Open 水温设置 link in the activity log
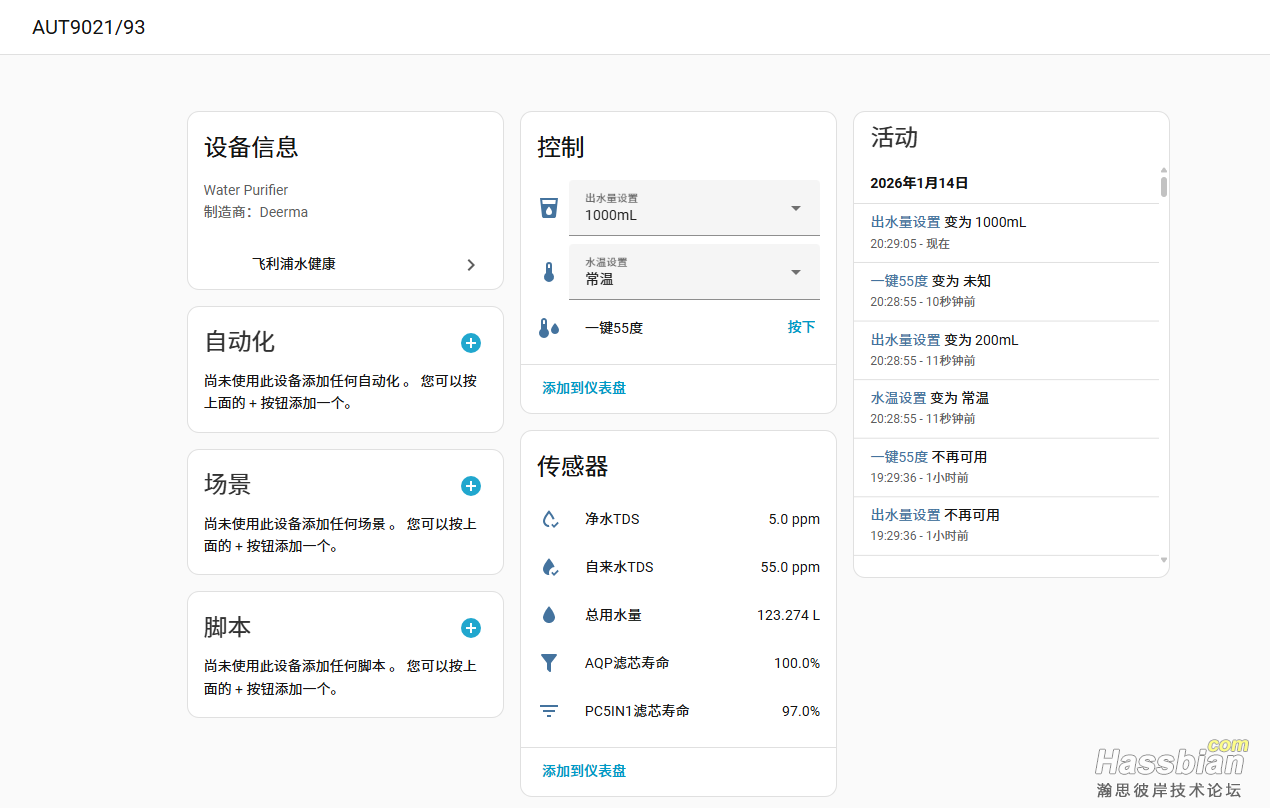1270x808 pixels. pyautogui.click(x=898, y=398)
